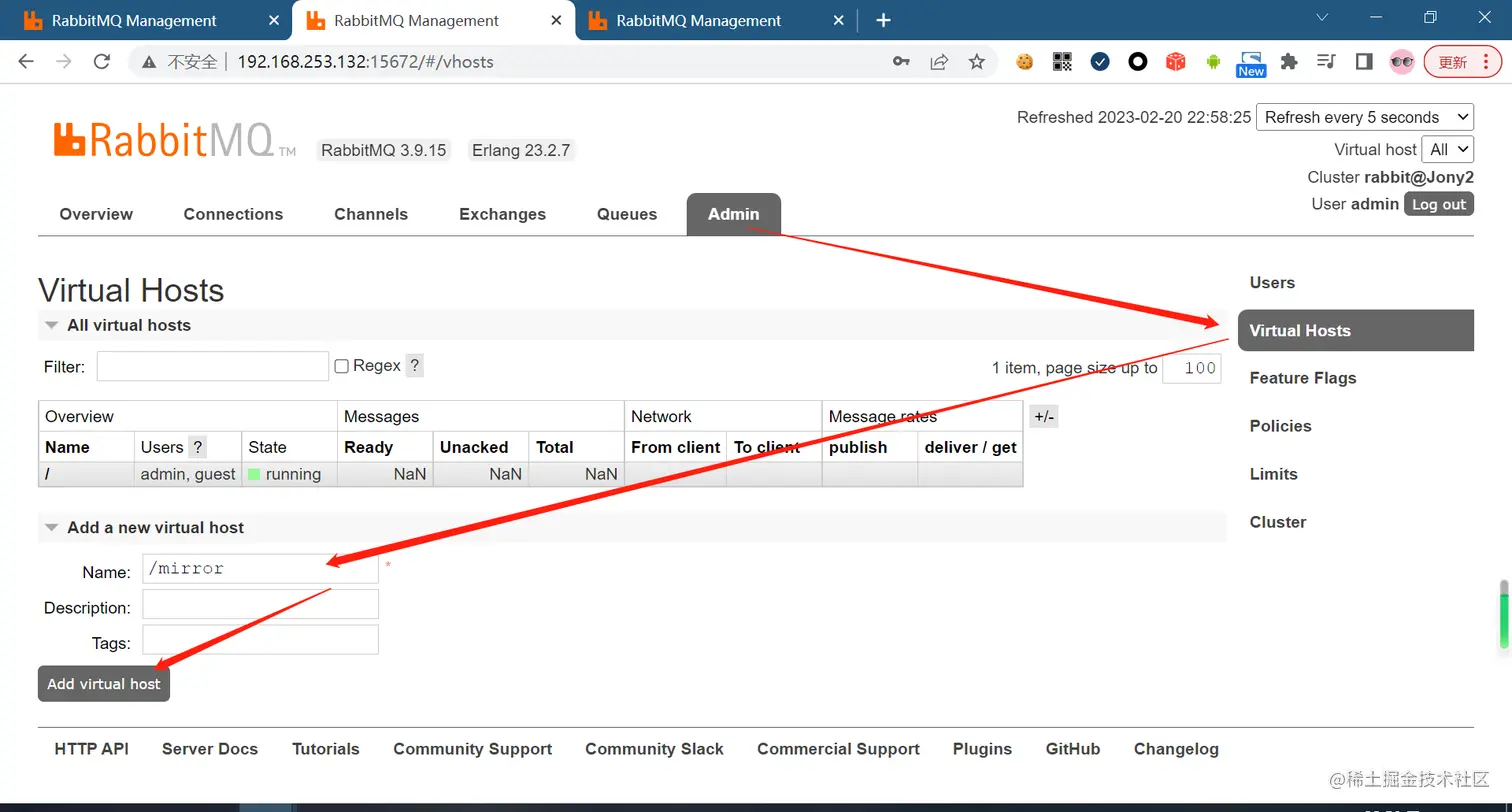This screenshot has width=1512, height=812.
Task: Click the green Android extension icon
Action: tap(1213, 61)
